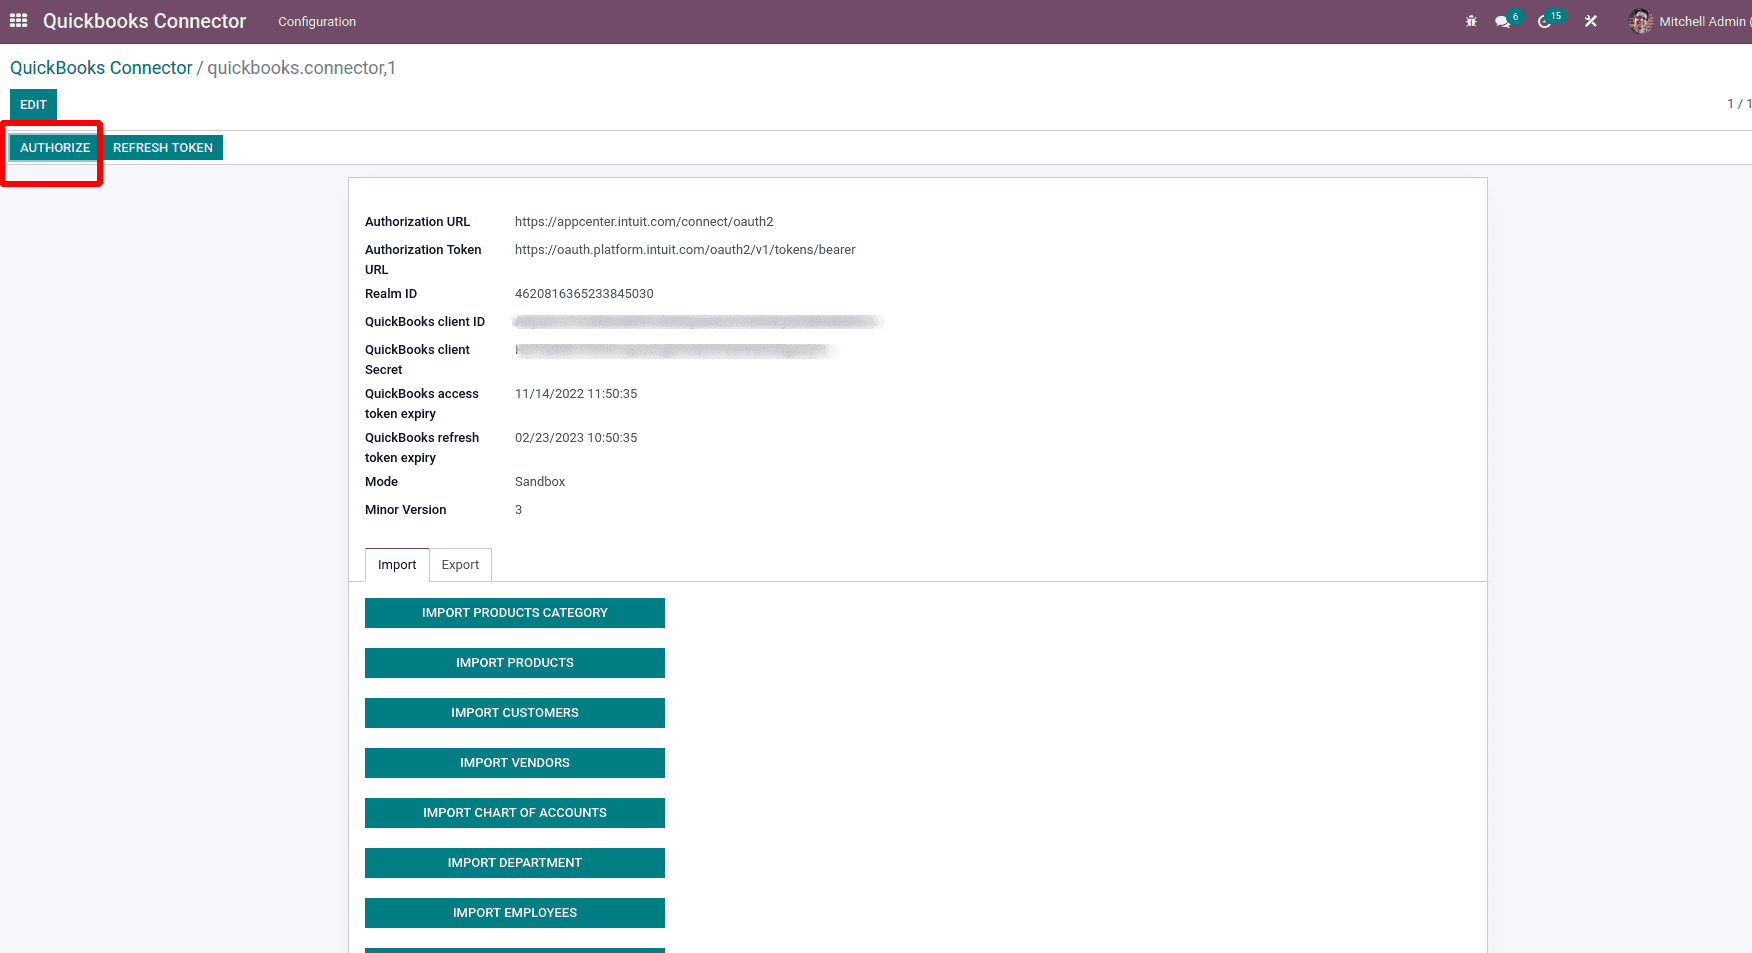Click the Authorization URL label
Screen dimensions: 1752x953
click(417, 222)
